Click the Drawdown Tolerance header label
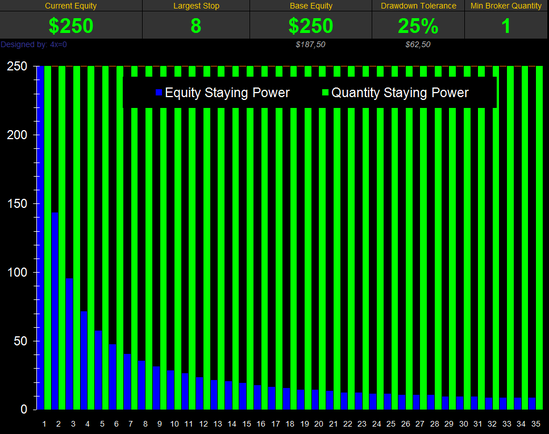This screenshot has height=434, width=549. pyautogui.click(x=418, y=6)
